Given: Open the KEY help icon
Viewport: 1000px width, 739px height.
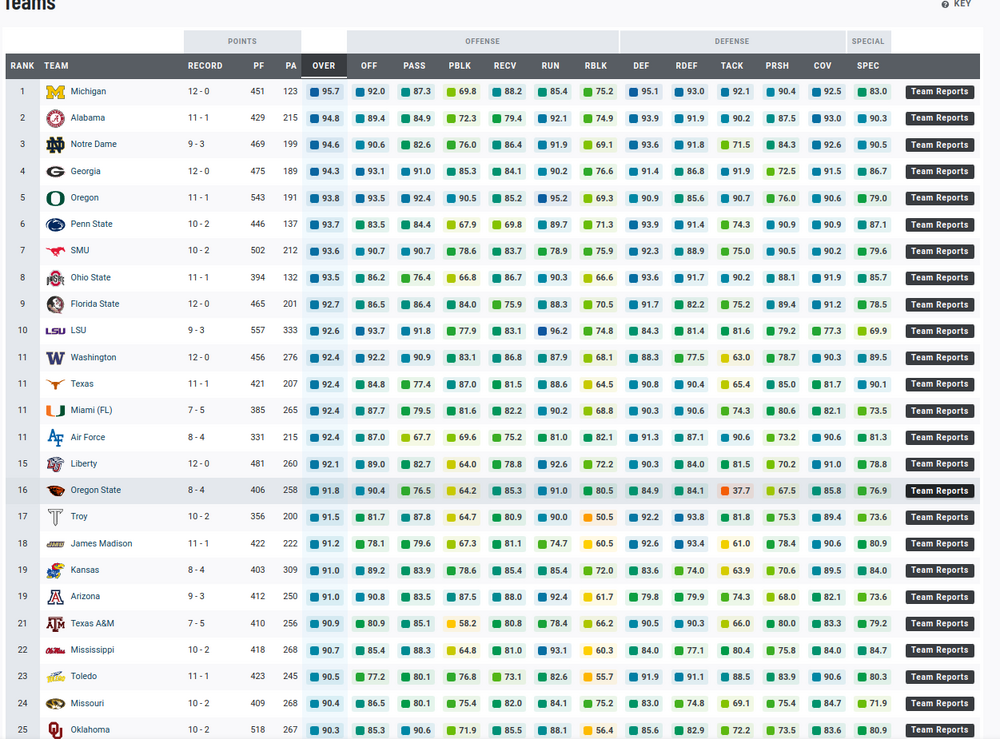Looking at the screenshot, I should click(x=945, y=5).
